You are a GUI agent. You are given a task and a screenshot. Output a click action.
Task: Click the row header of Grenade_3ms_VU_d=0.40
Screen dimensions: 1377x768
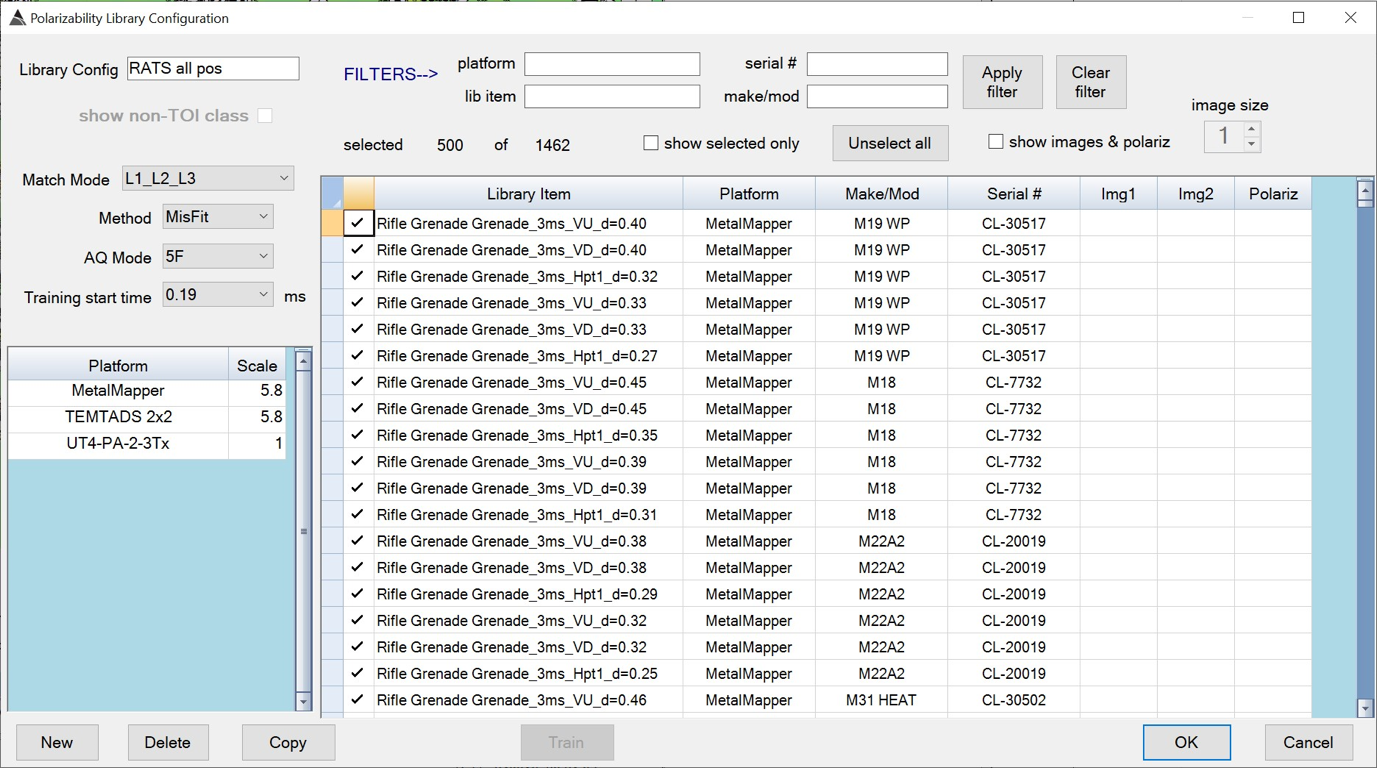(332, 223)
